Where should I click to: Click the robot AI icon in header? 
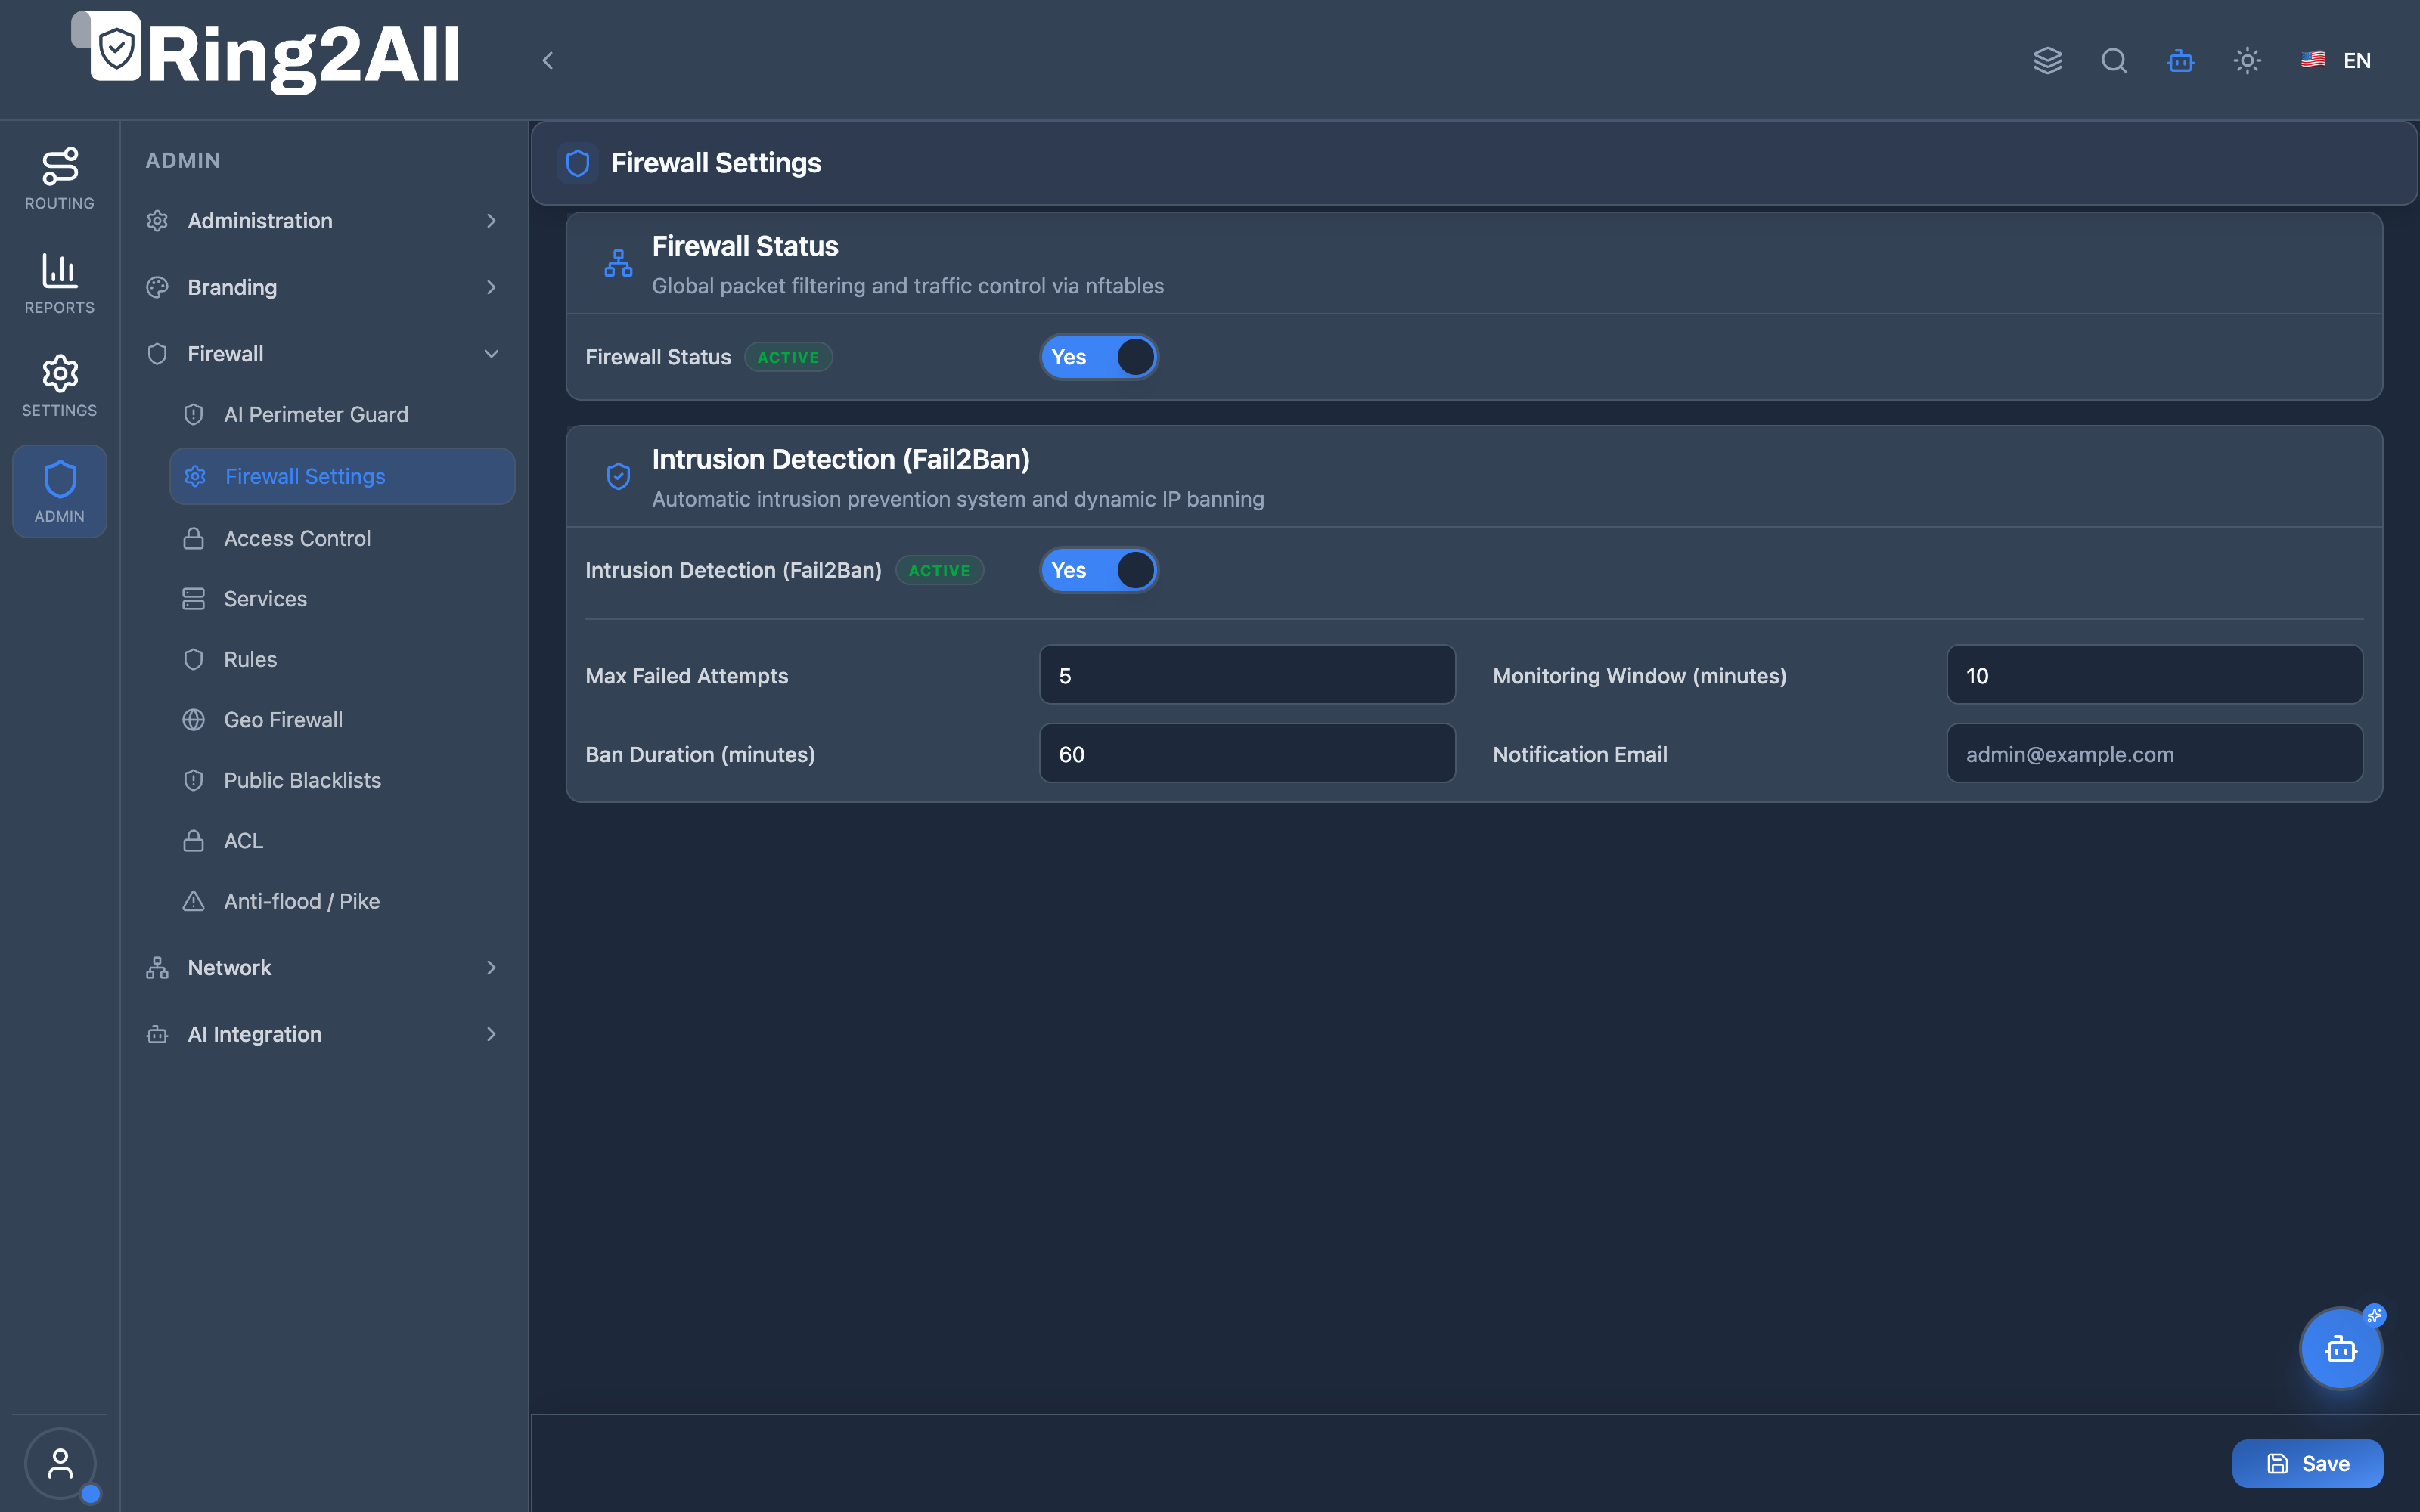point(2180,60)
